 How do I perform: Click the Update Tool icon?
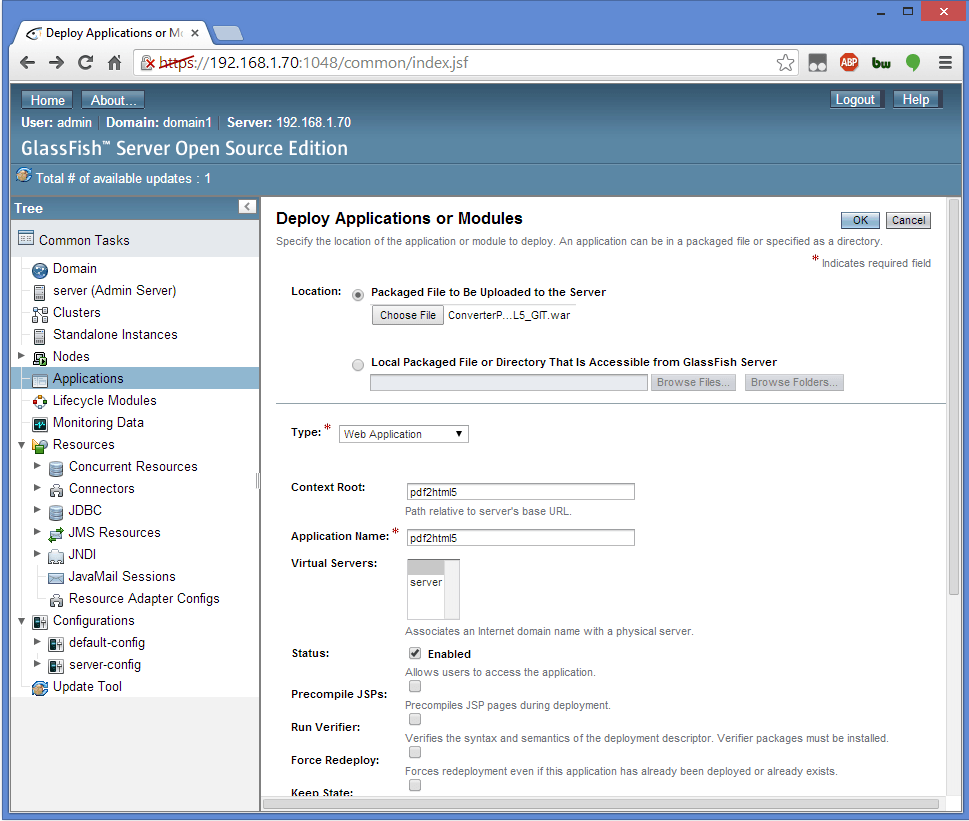[x=40, y=687]
